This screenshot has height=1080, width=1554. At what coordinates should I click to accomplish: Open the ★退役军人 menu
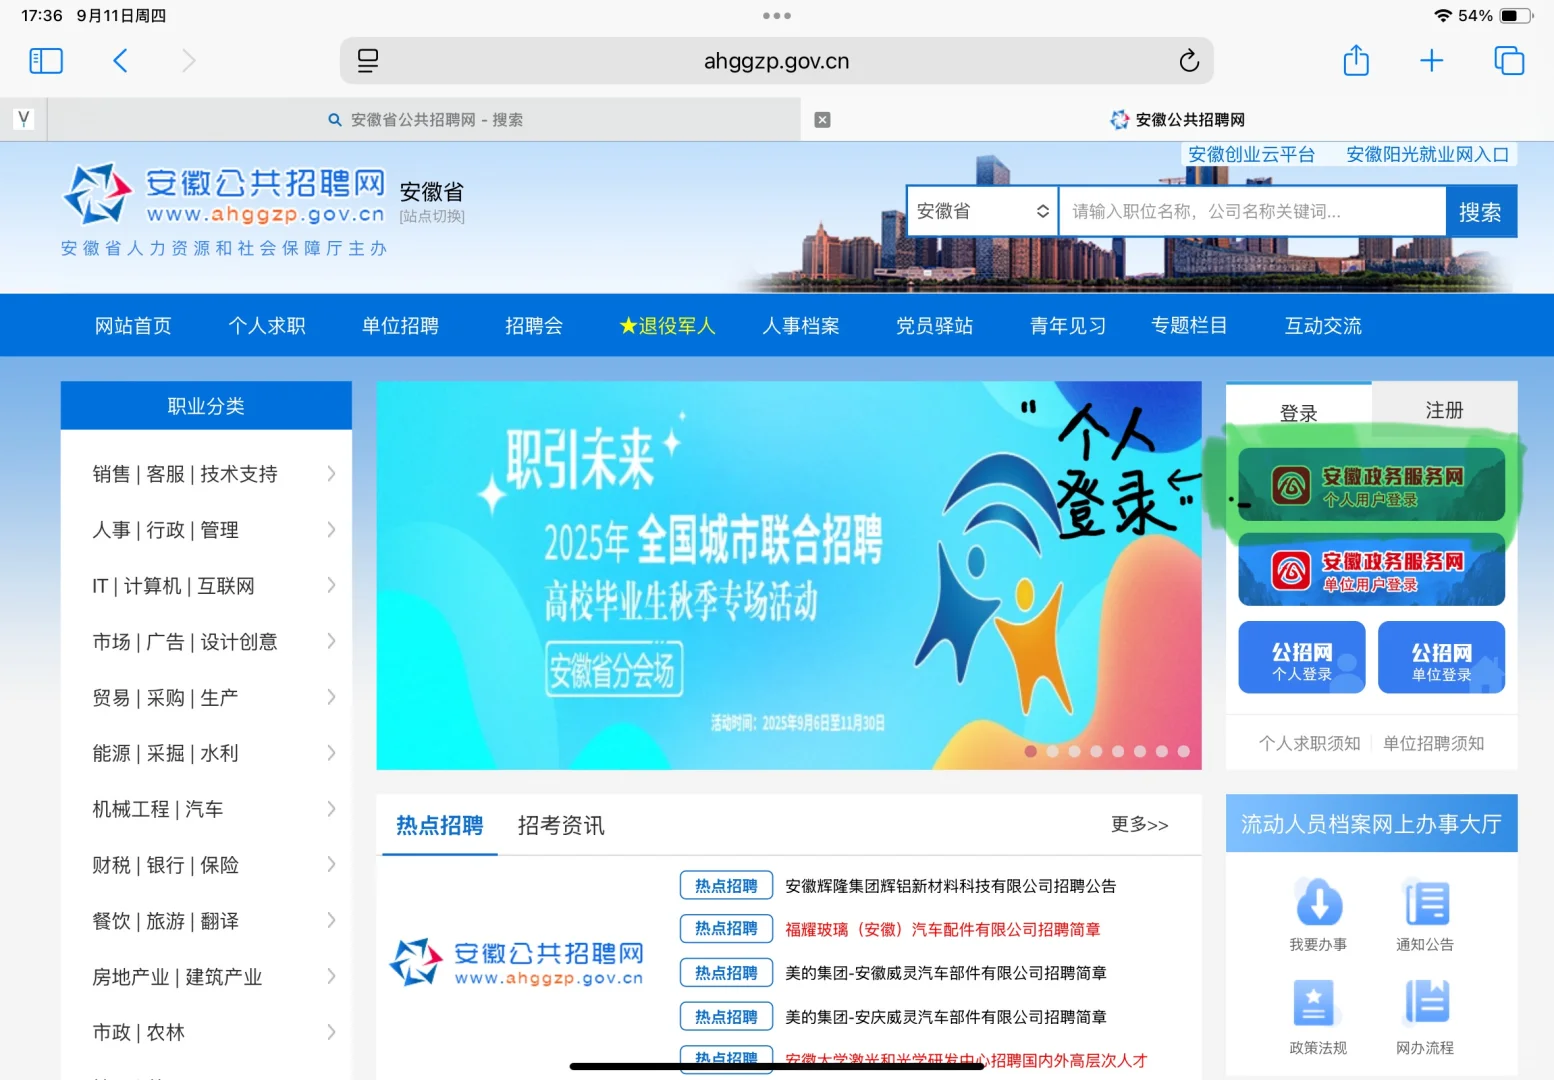tap(667, 325)
